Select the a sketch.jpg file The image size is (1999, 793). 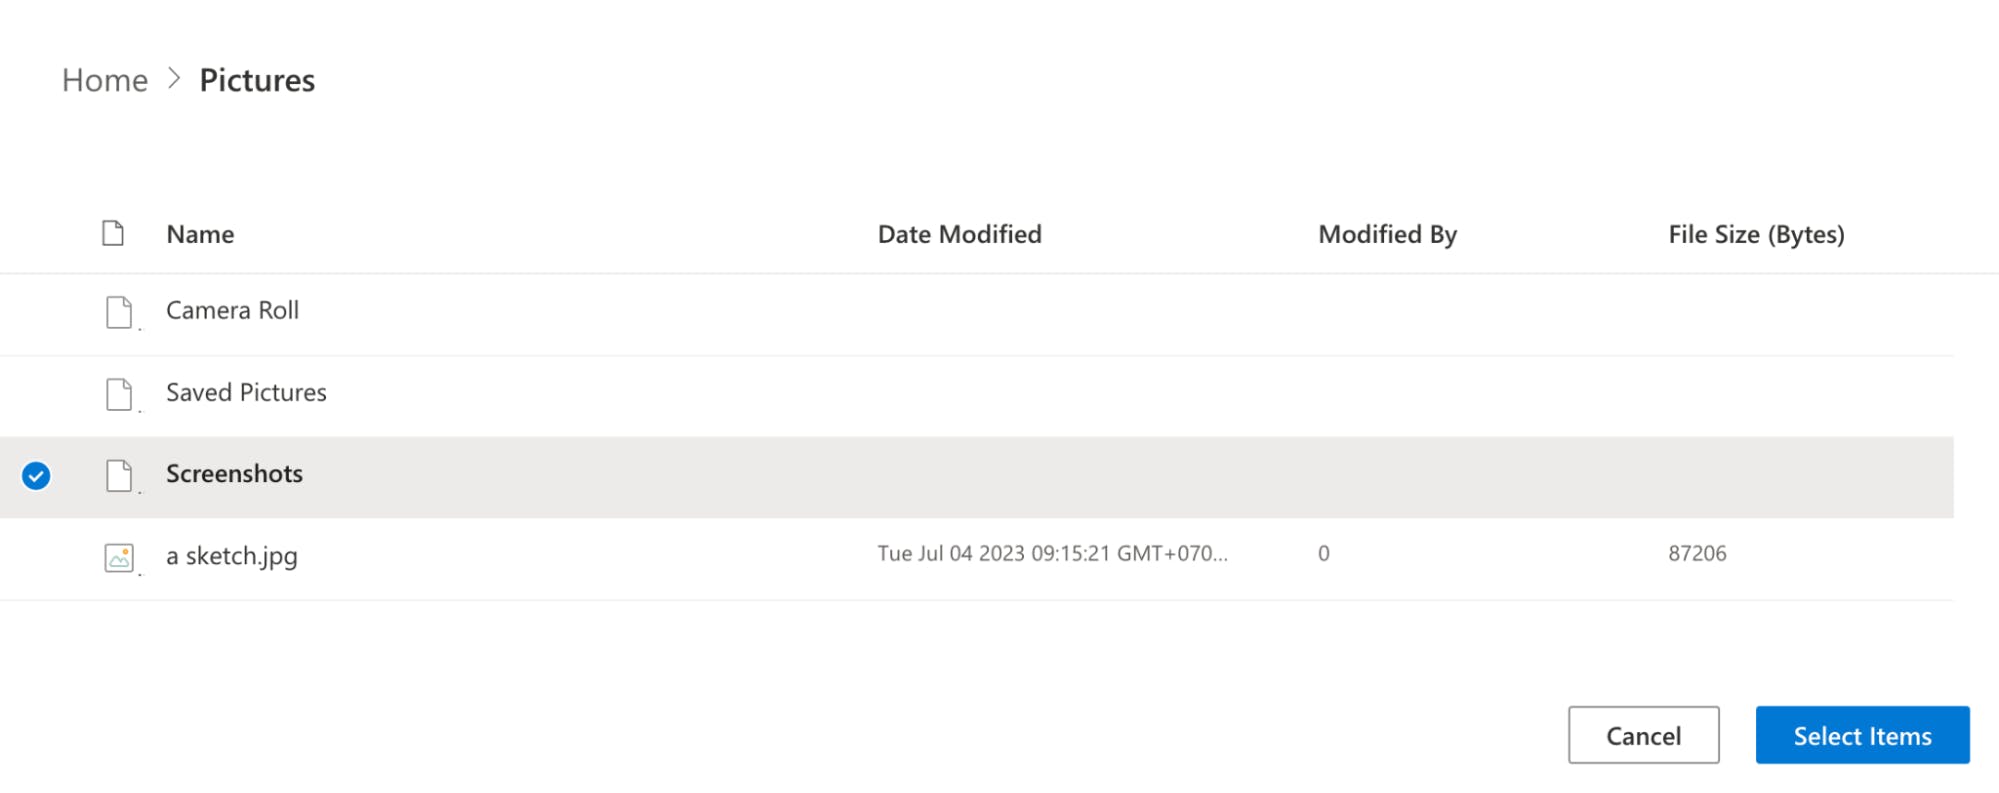[x=232, y=556]
